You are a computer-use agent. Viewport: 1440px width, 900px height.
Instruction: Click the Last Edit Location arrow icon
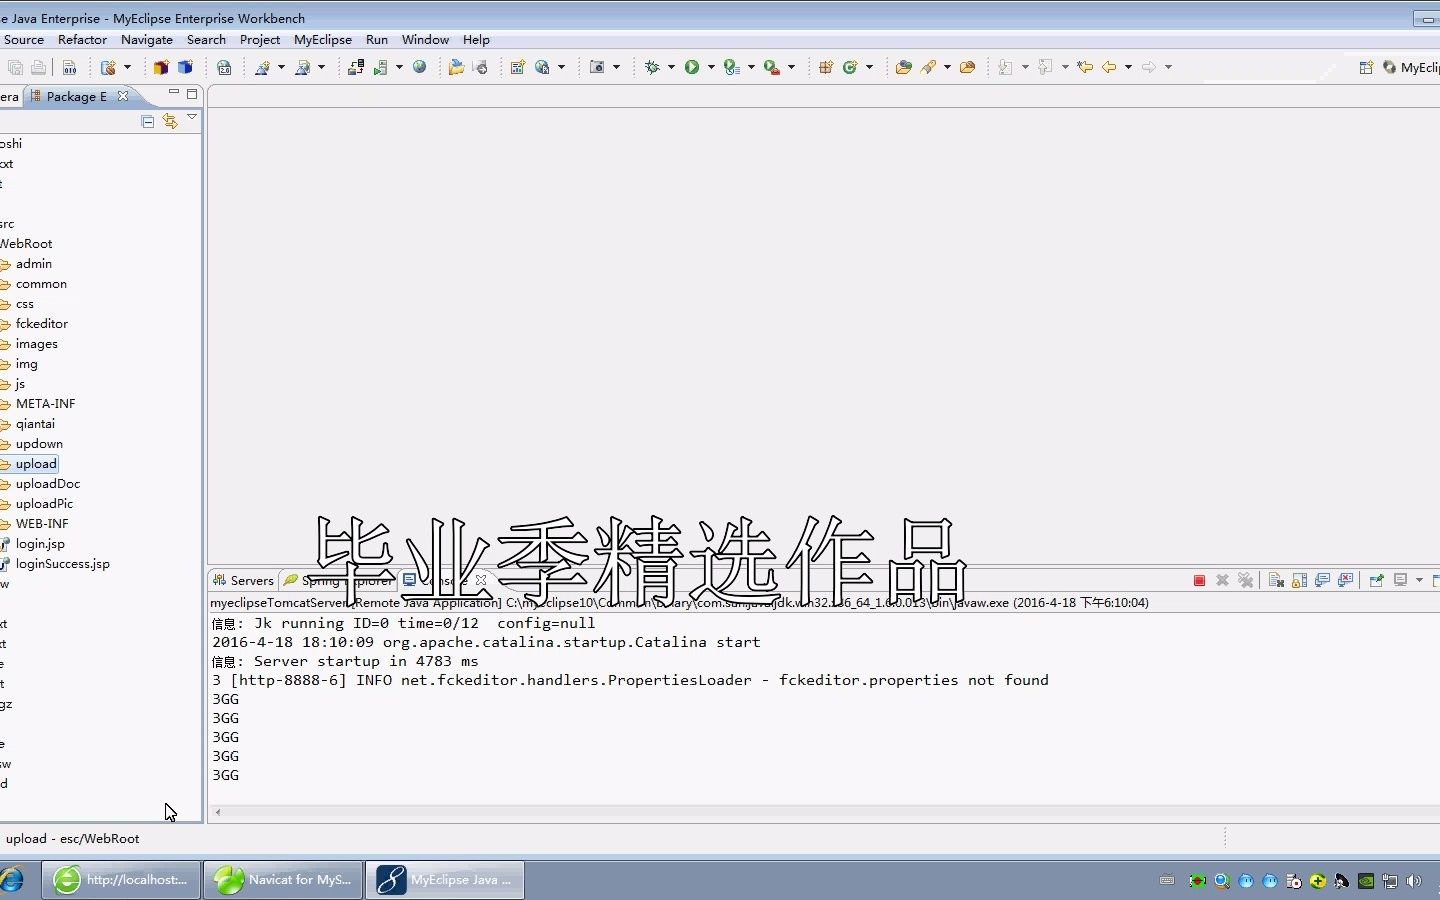1084,67
